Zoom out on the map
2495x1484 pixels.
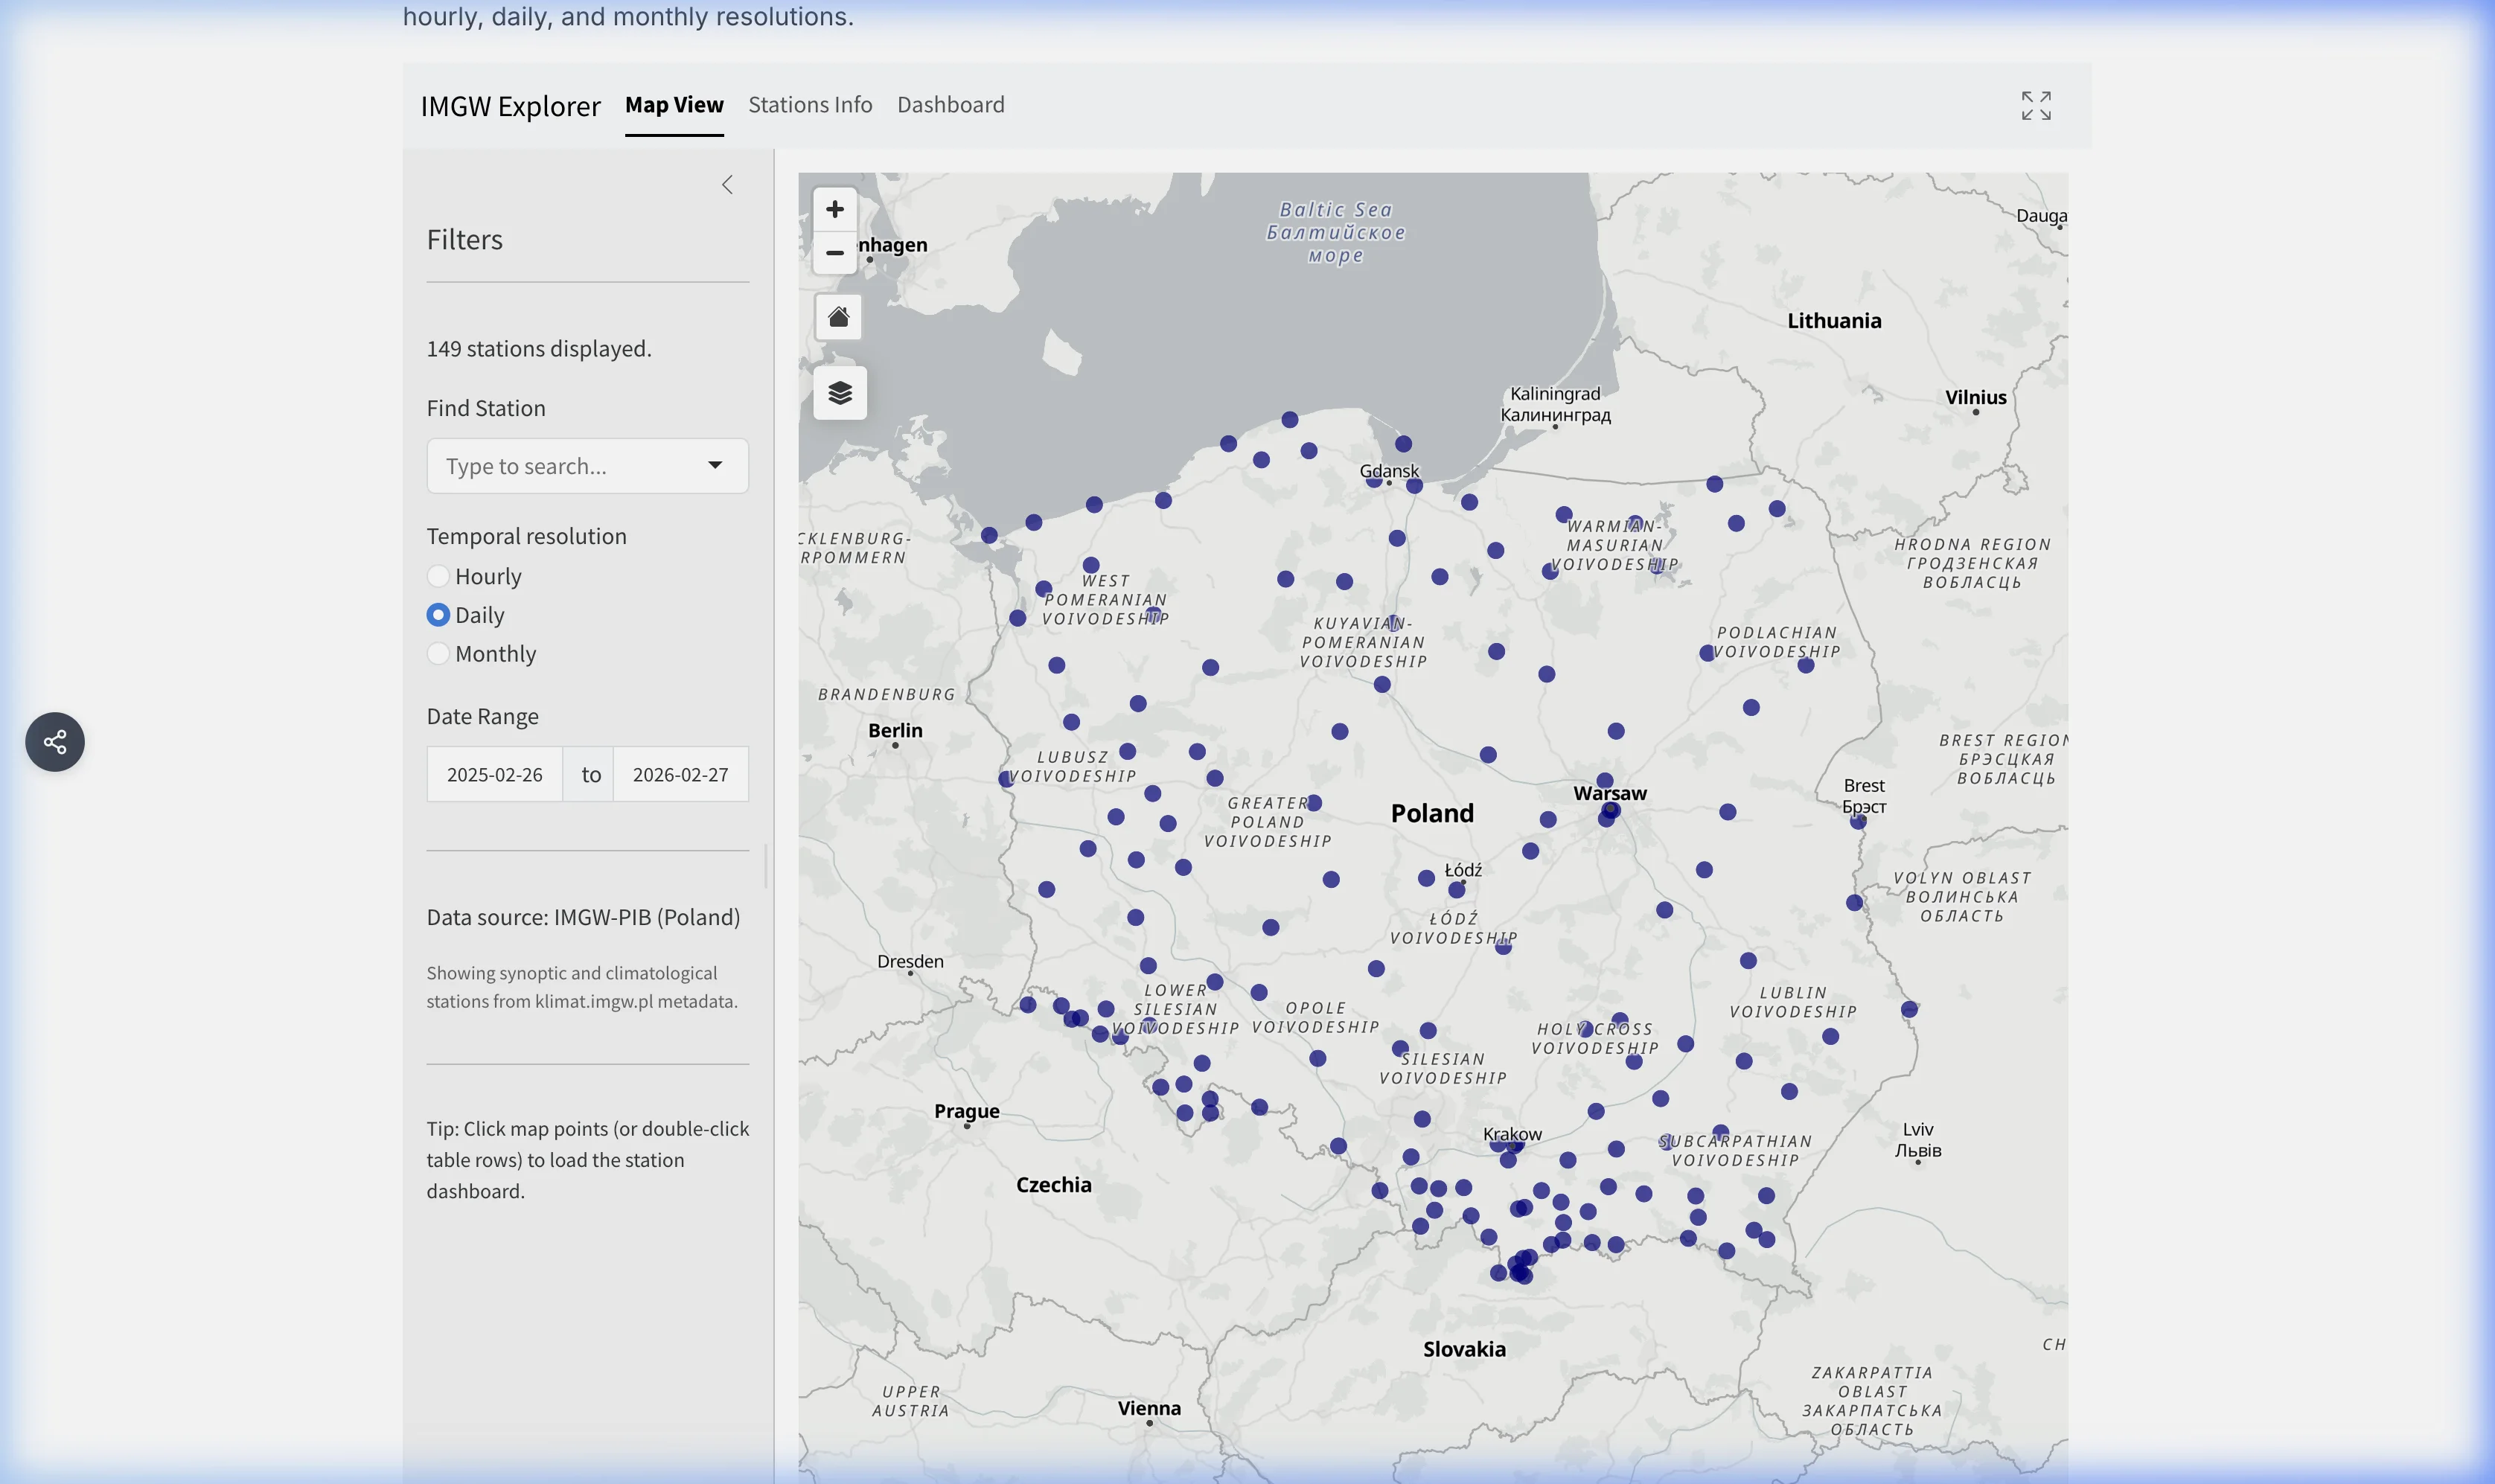[836, 253]
